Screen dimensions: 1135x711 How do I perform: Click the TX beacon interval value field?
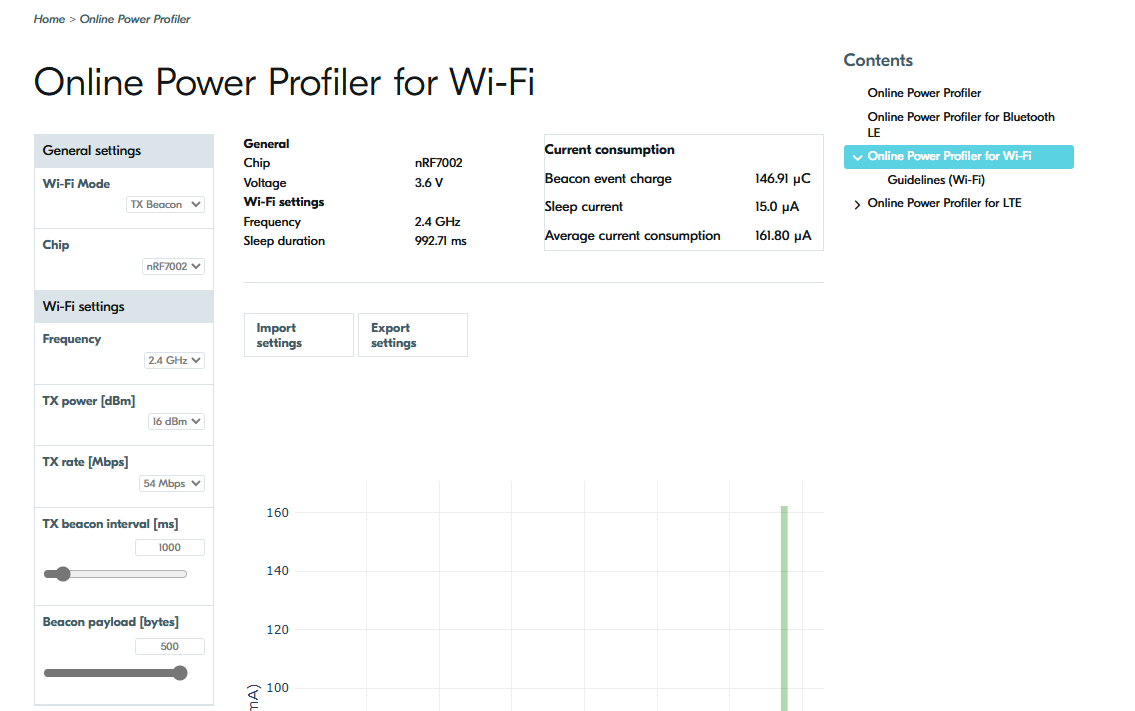click(x=170, y=547)
